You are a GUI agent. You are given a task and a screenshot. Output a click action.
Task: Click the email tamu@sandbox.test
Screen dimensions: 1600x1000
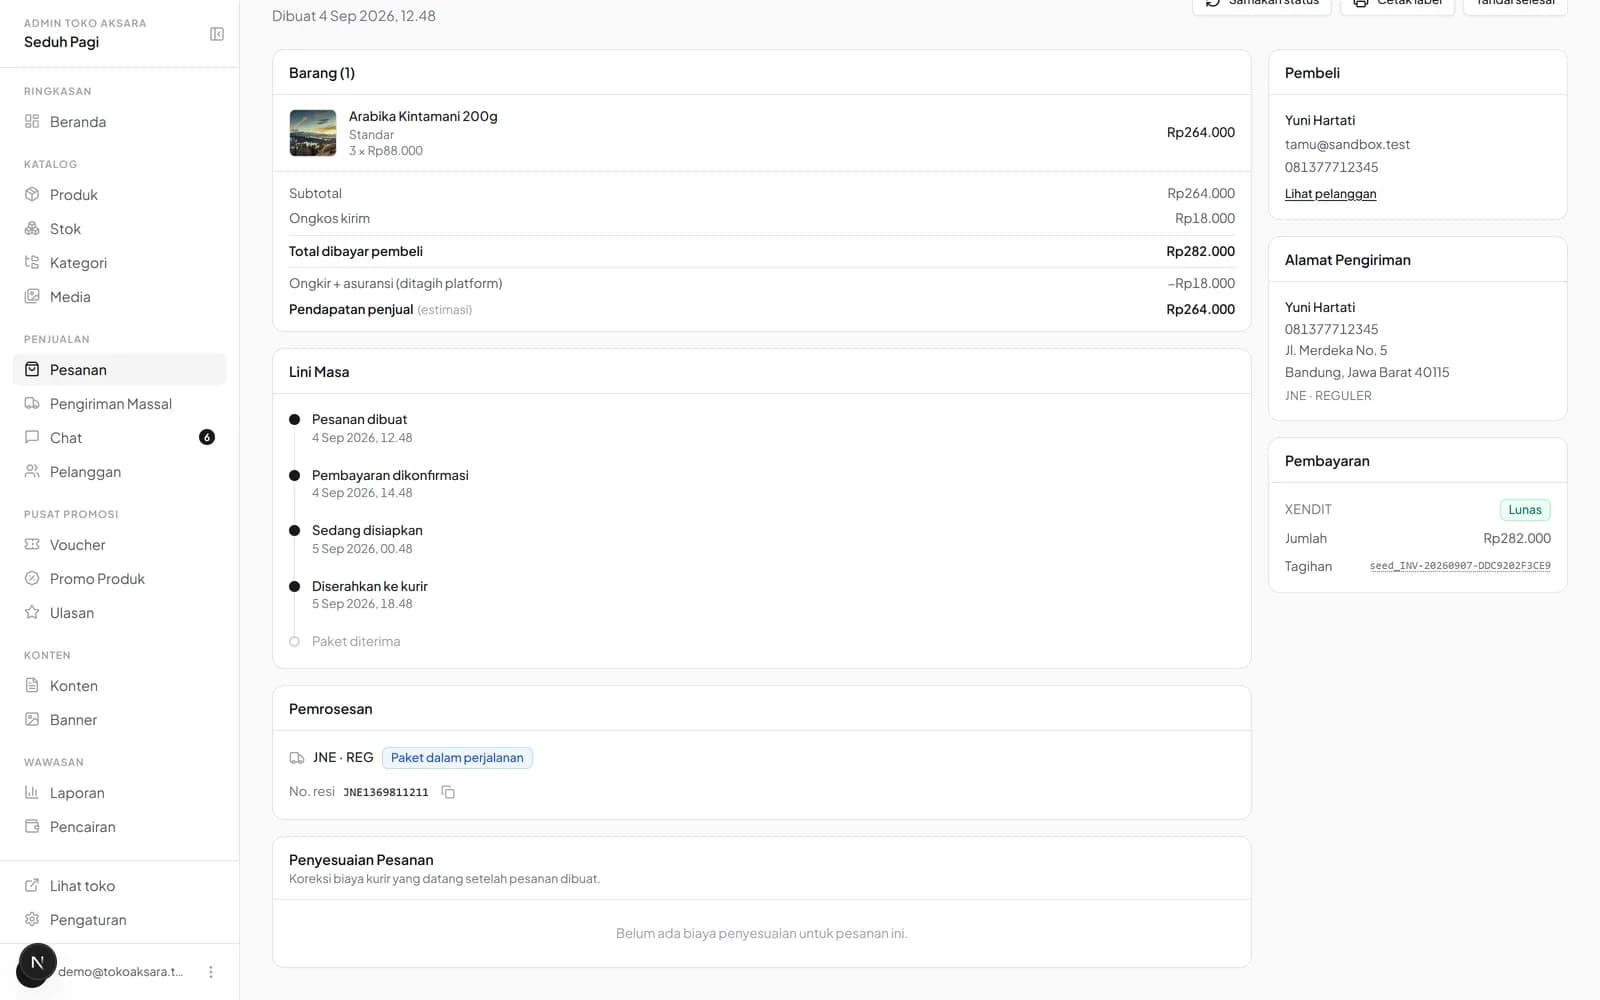click(1347, 144)
